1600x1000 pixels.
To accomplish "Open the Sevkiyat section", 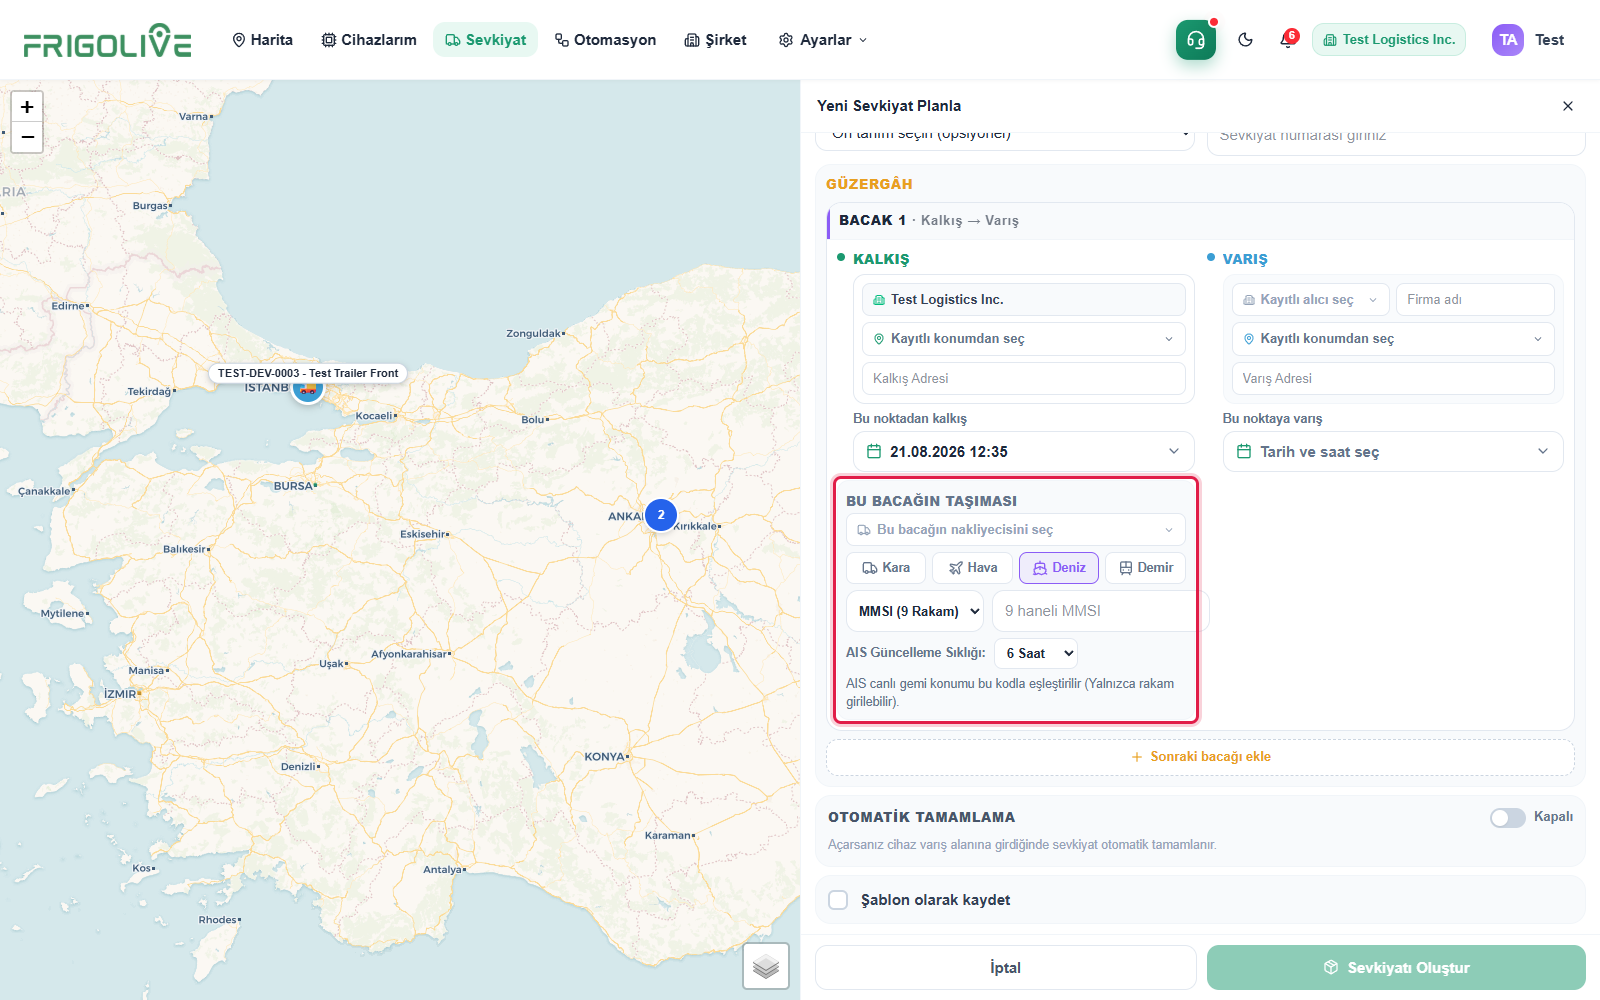I will [486, 40].
